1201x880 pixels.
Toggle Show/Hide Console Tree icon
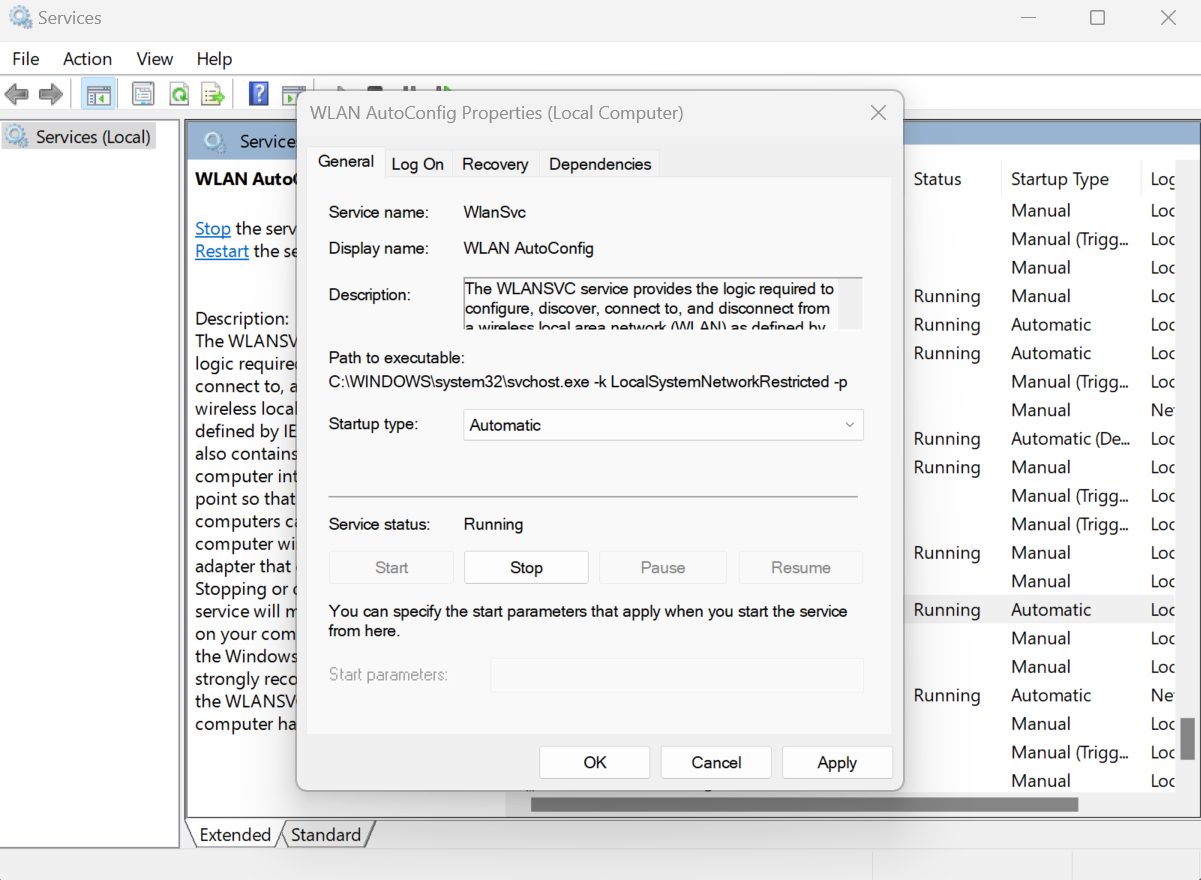pyautogui.click(x=98, y=95)
